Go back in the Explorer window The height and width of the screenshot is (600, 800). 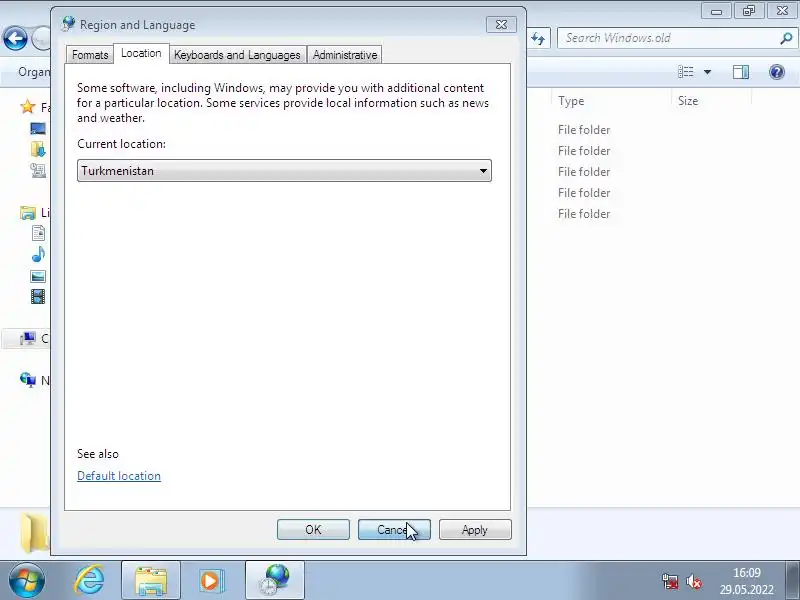click(15, 38)
